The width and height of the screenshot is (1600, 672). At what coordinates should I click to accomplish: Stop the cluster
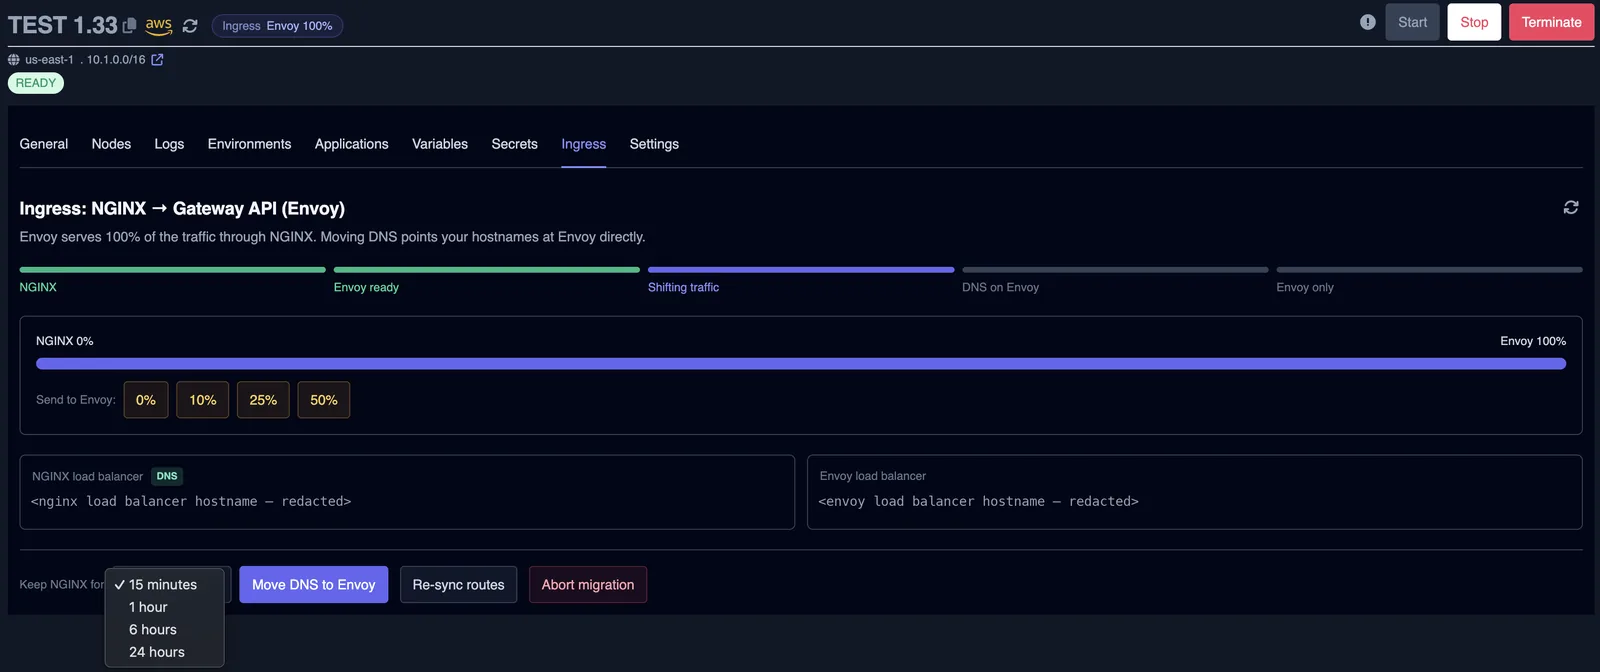(1474, 22)
